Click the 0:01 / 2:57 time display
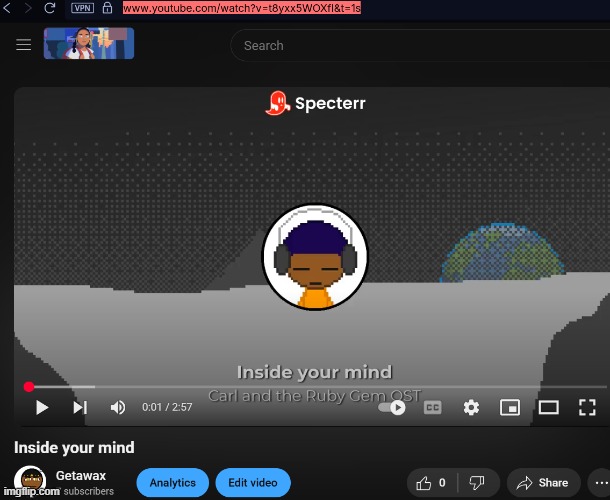Screen dimensions: 610x500 click(x=167, y=407)
